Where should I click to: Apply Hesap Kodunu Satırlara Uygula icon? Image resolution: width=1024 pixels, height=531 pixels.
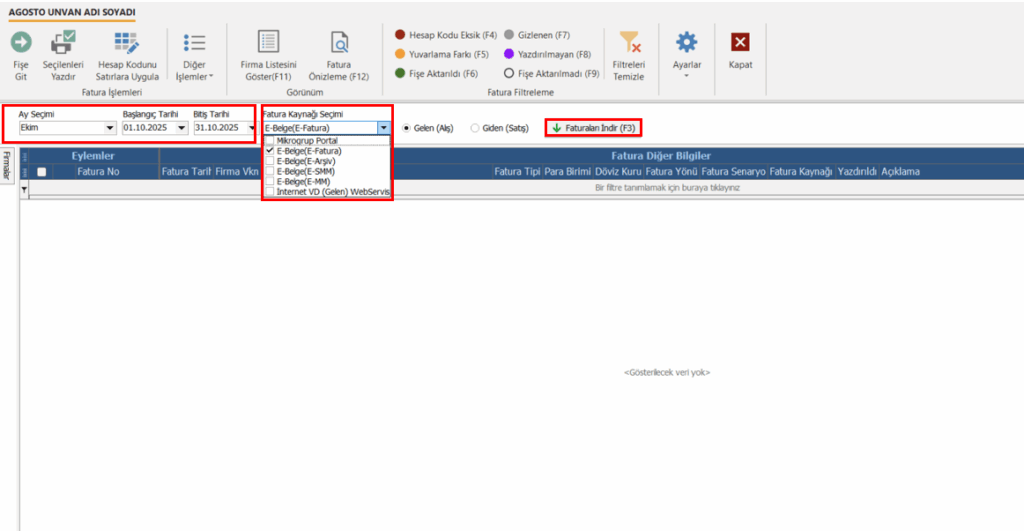click(x=127, y=42)
